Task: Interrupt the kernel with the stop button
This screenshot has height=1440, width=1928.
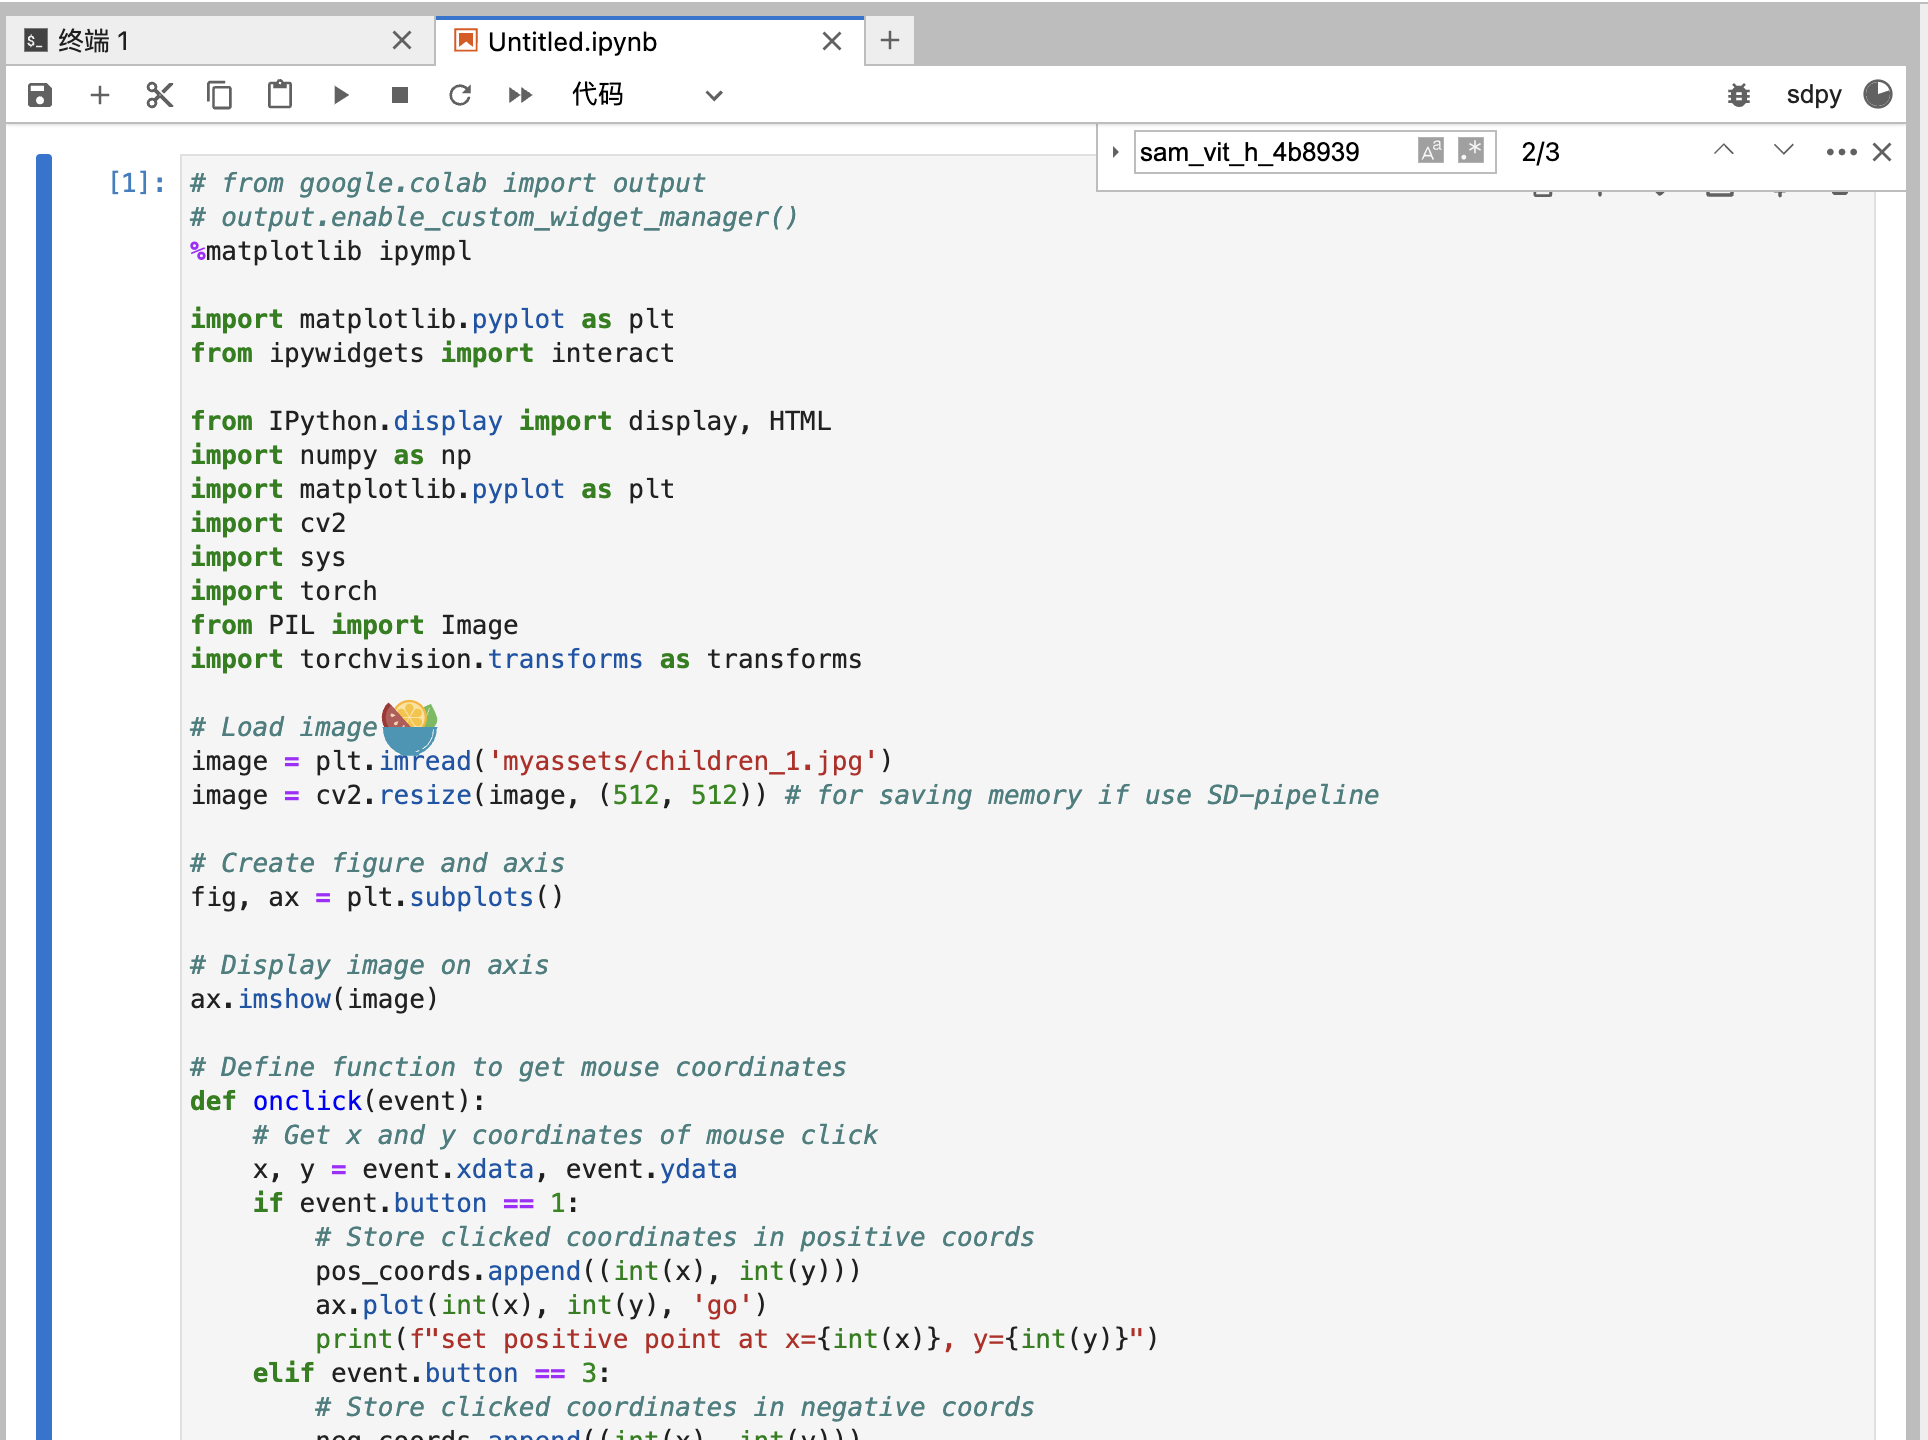Action: (x=400, y=95)
